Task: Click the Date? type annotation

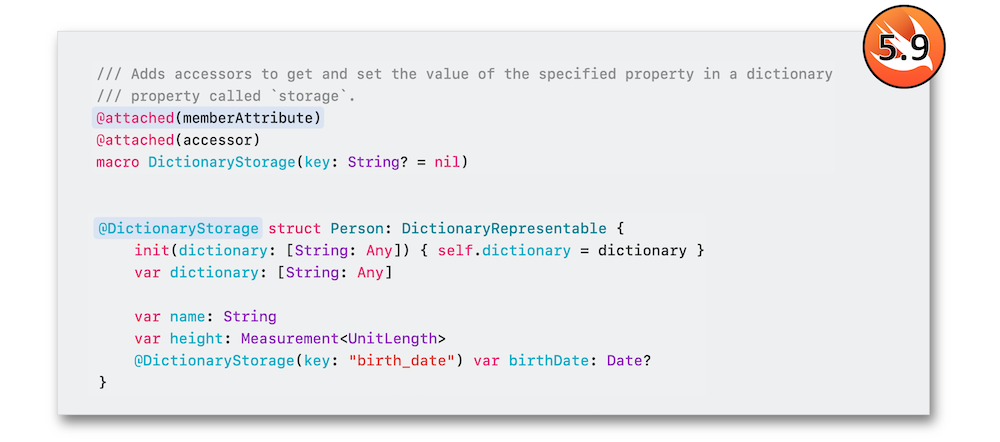Action: (x=628, y=361)
